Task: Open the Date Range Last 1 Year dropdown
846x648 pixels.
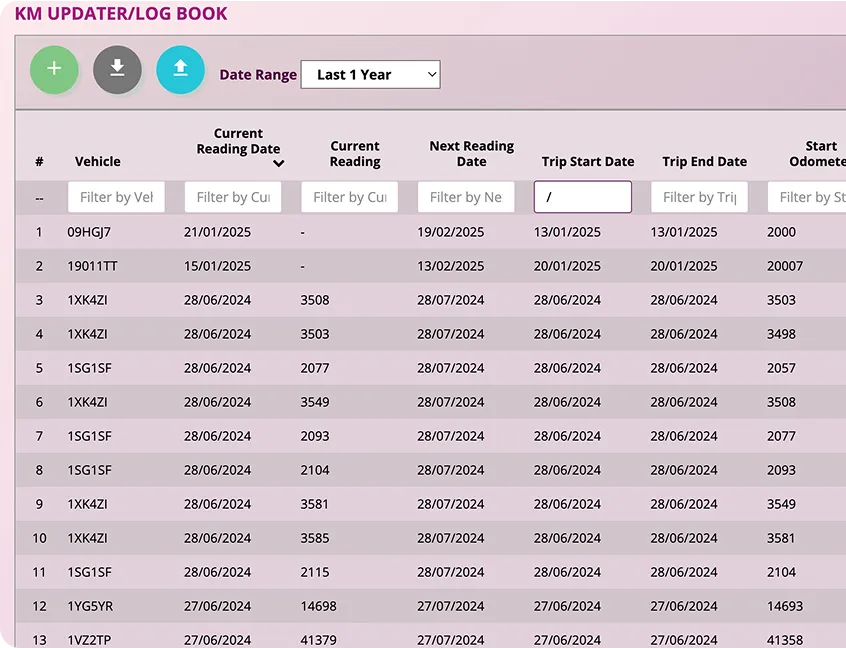Action: click(370, 74)
